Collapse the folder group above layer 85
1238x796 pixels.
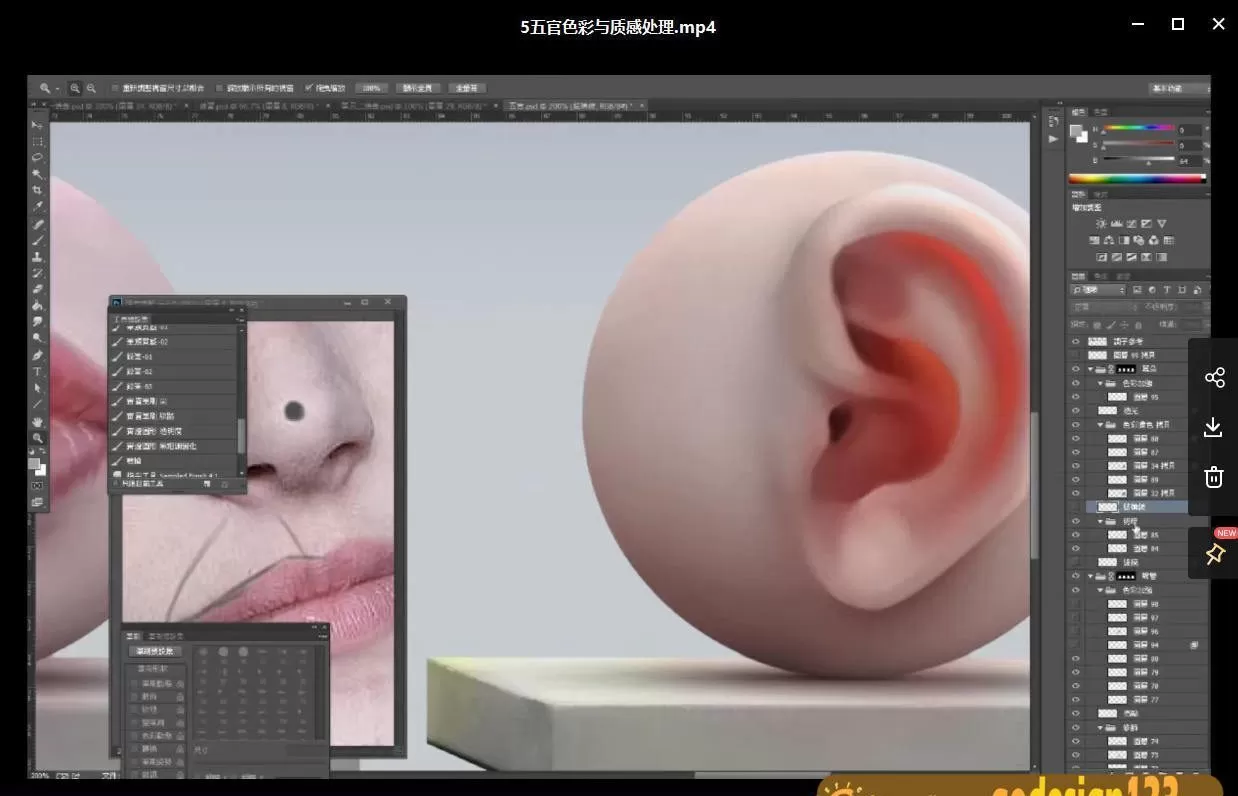click(x=1101, y=522)
